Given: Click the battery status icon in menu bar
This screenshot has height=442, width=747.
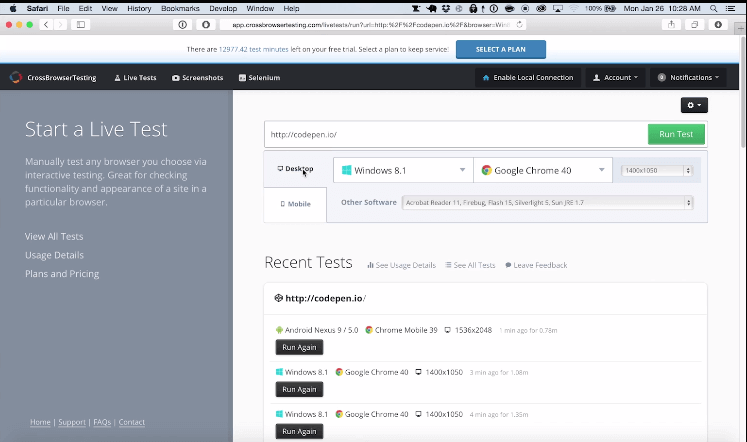Looking at the screenshot, I should (610, 9).
